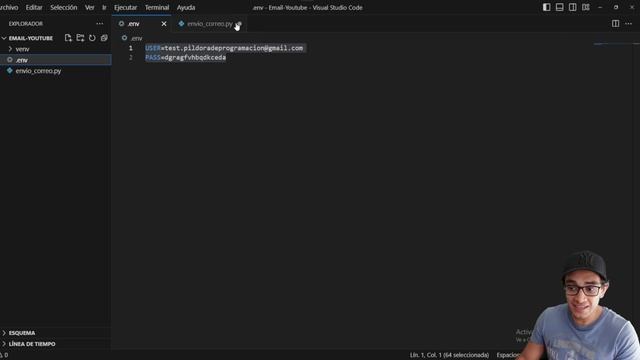640x360 pixels.
Task: Toggle bottom panel layout icon
Action: pyautogui.click(x=560, y=7)
